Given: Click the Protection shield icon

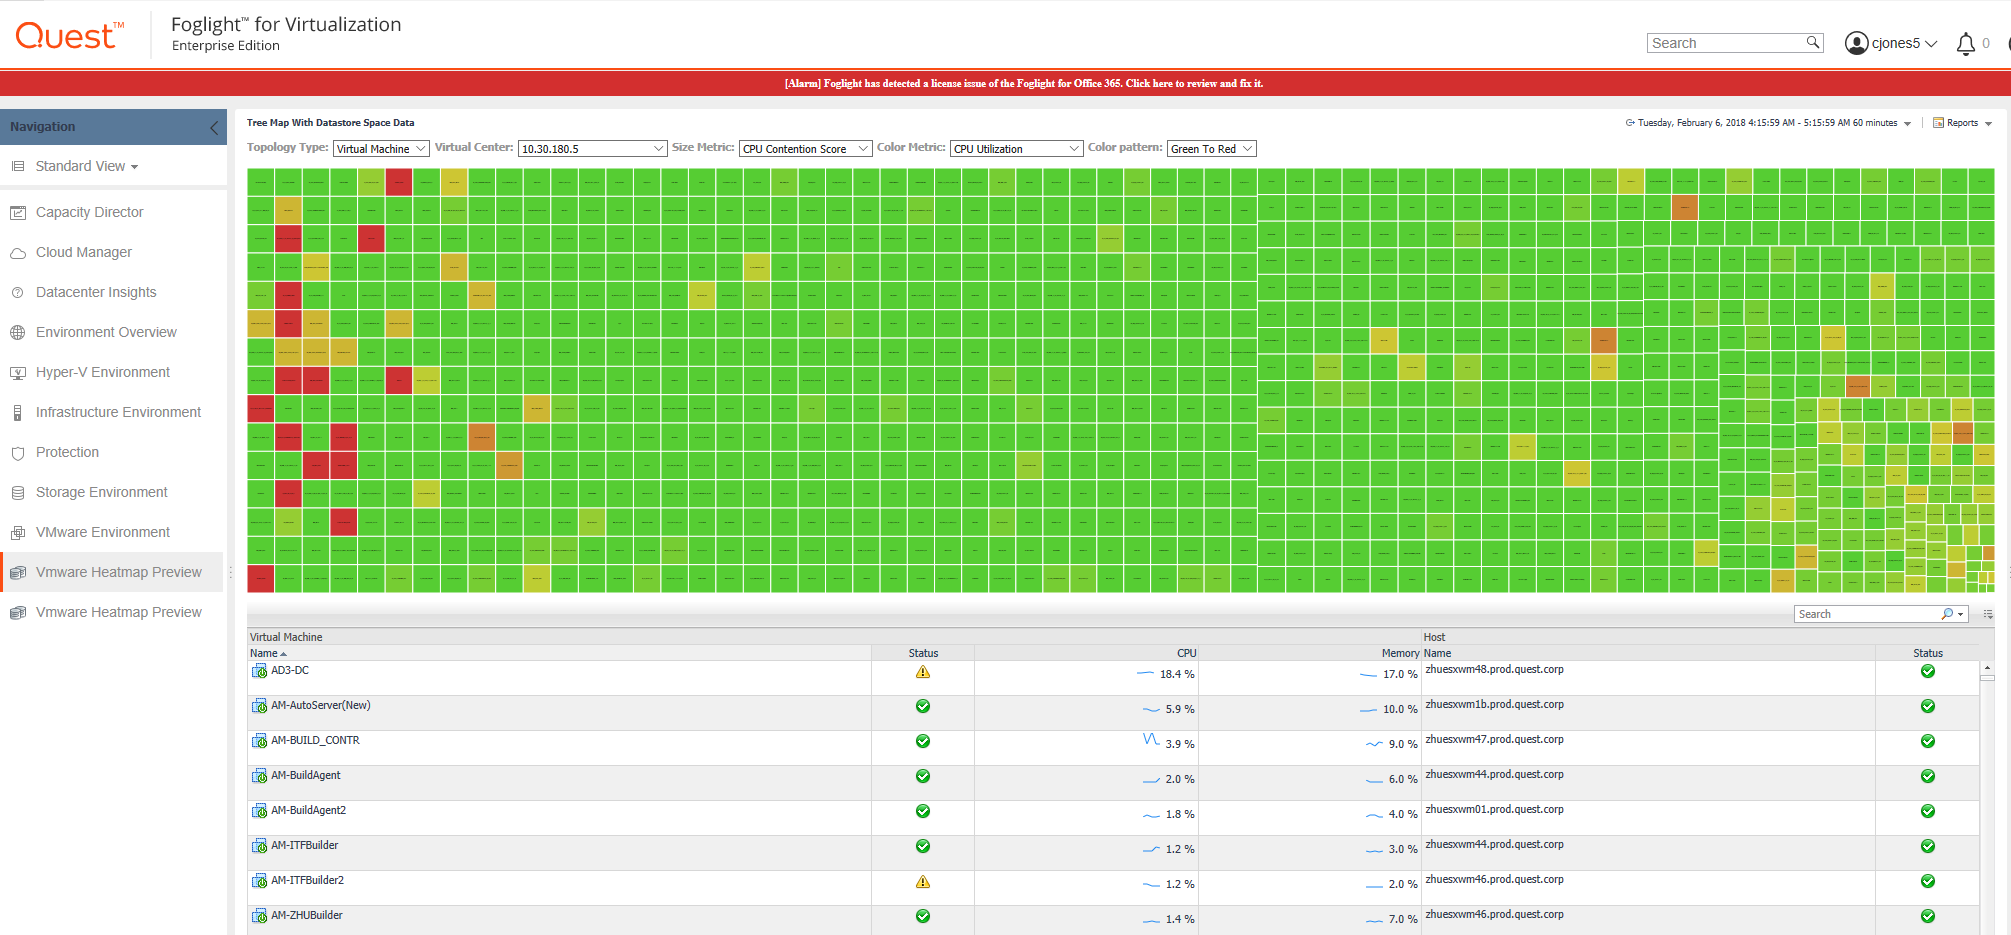Looking at the screenshot, I should (x=18, y=453).
